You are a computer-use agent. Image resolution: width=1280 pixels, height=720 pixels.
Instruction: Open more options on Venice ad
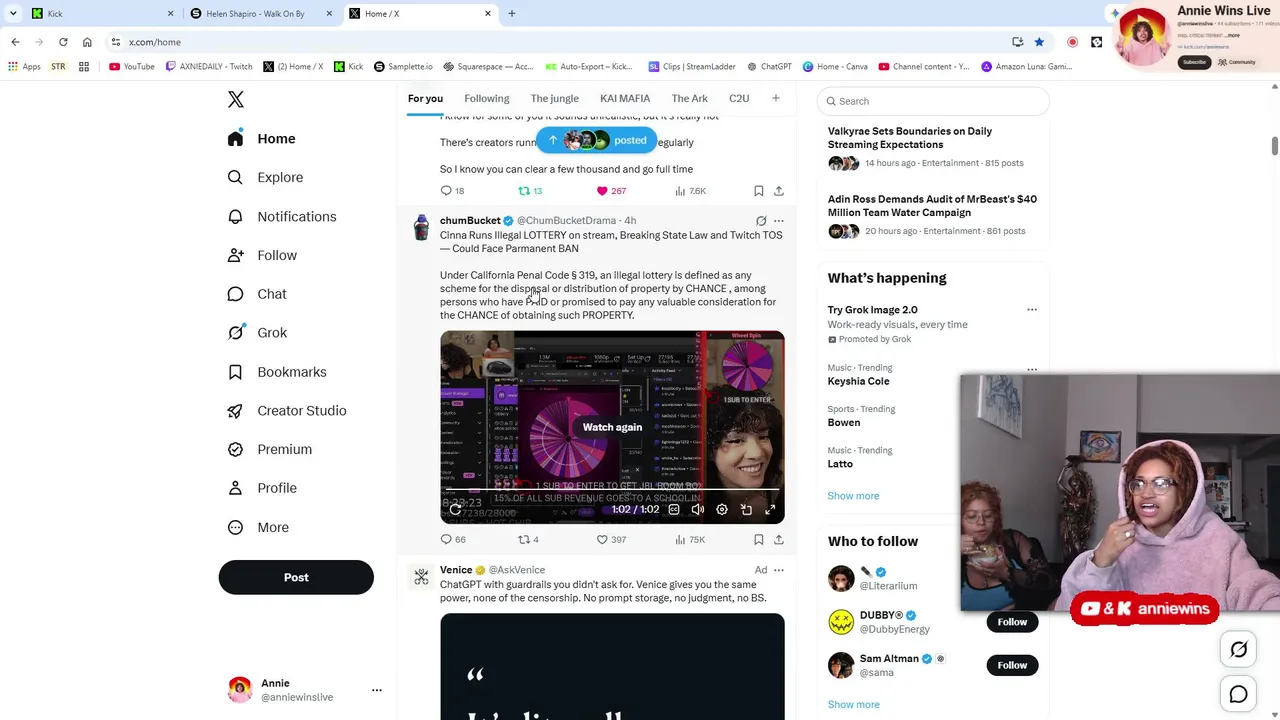(779, 570)
